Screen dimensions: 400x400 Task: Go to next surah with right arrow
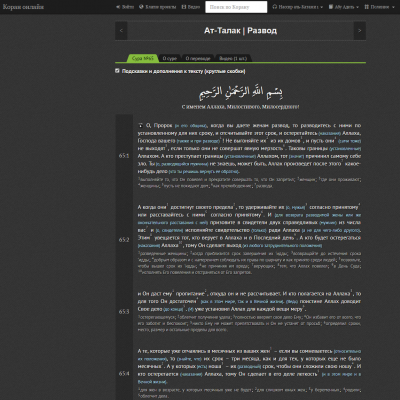tap(360, 31)
